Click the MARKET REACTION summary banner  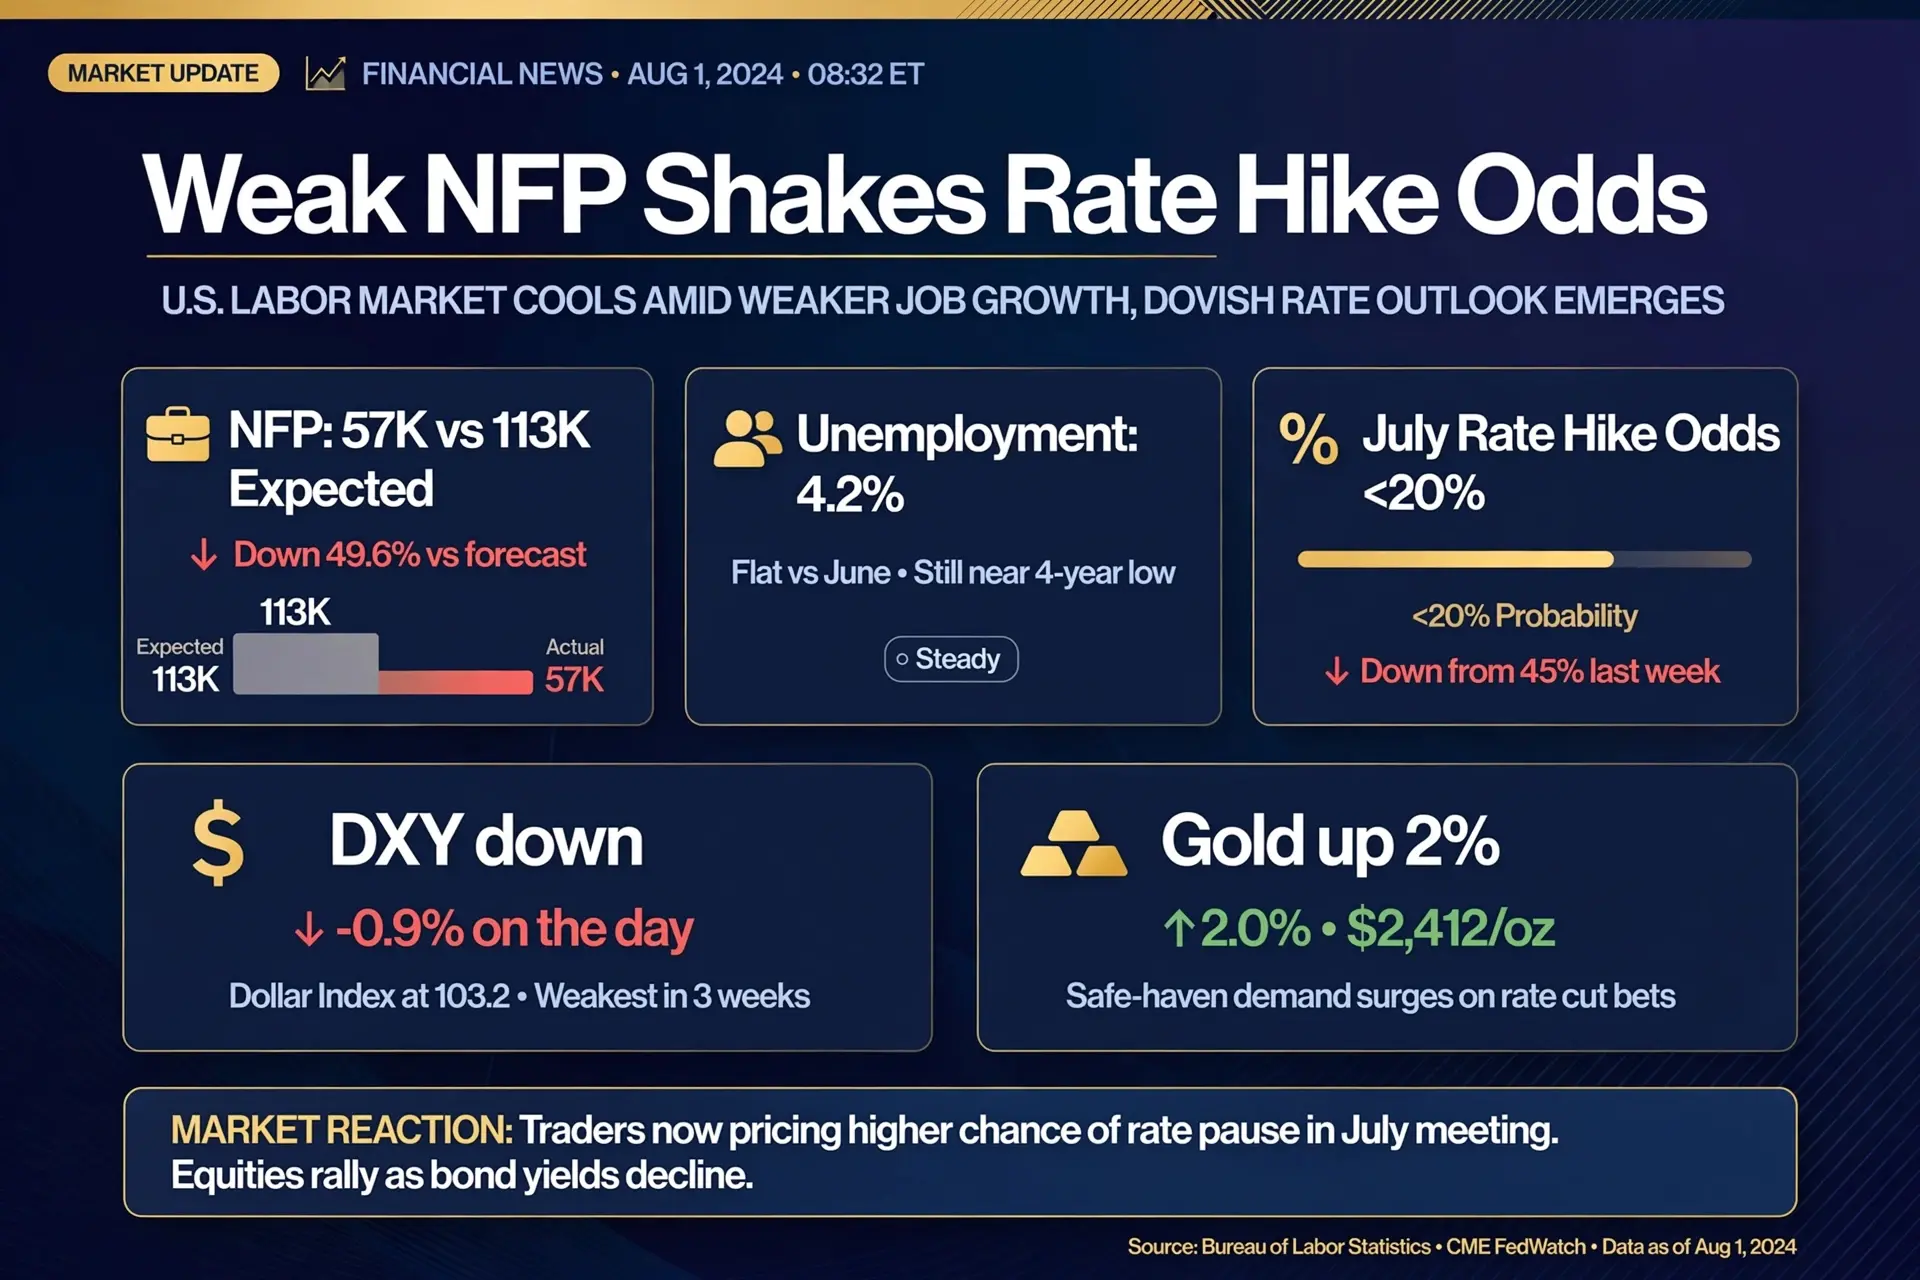(x=960, y=1152)
